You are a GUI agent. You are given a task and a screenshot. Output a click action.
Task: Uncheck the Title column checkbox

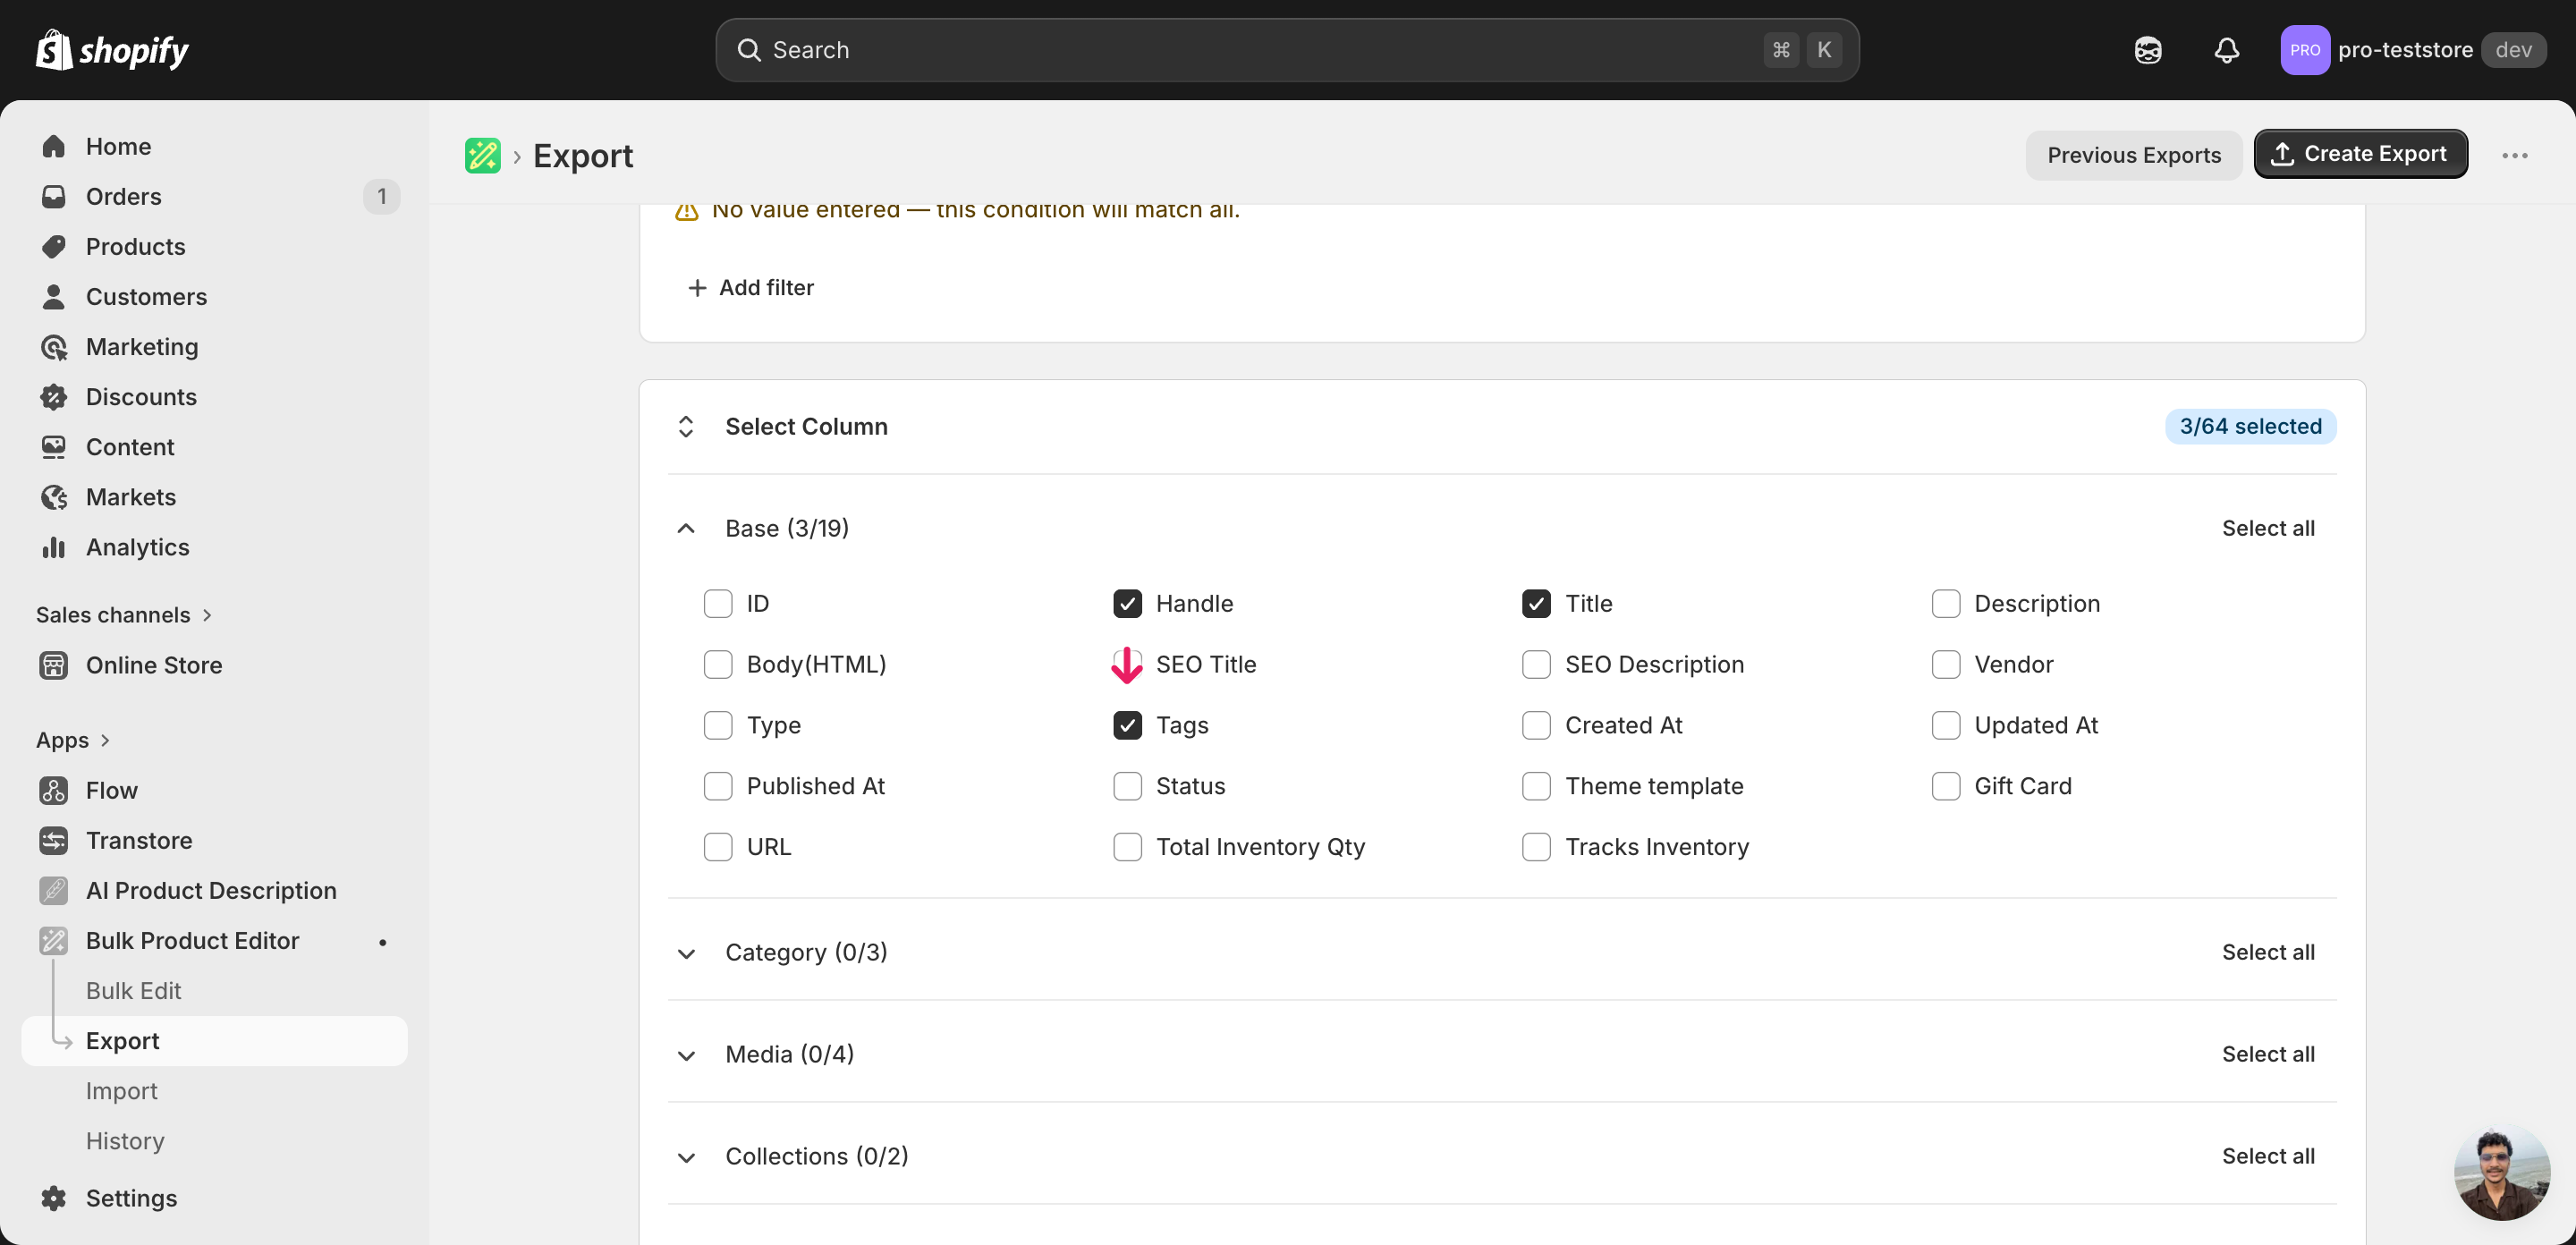[1536, 603]
